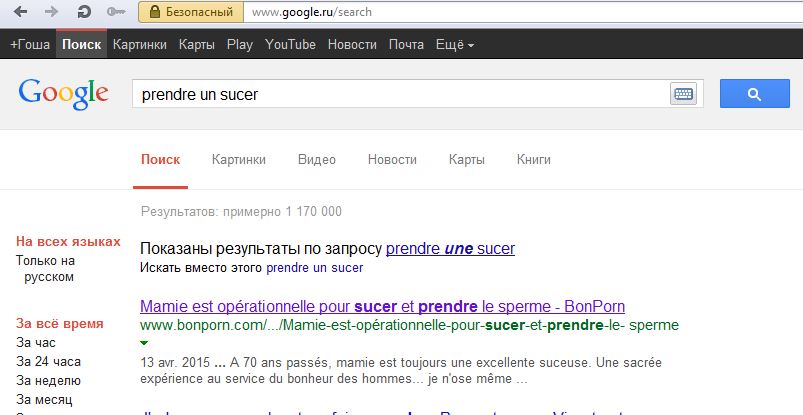Switch to the Видео results tab
The image size is (803, 415).
pyautogui.click(x=316, y=160)
